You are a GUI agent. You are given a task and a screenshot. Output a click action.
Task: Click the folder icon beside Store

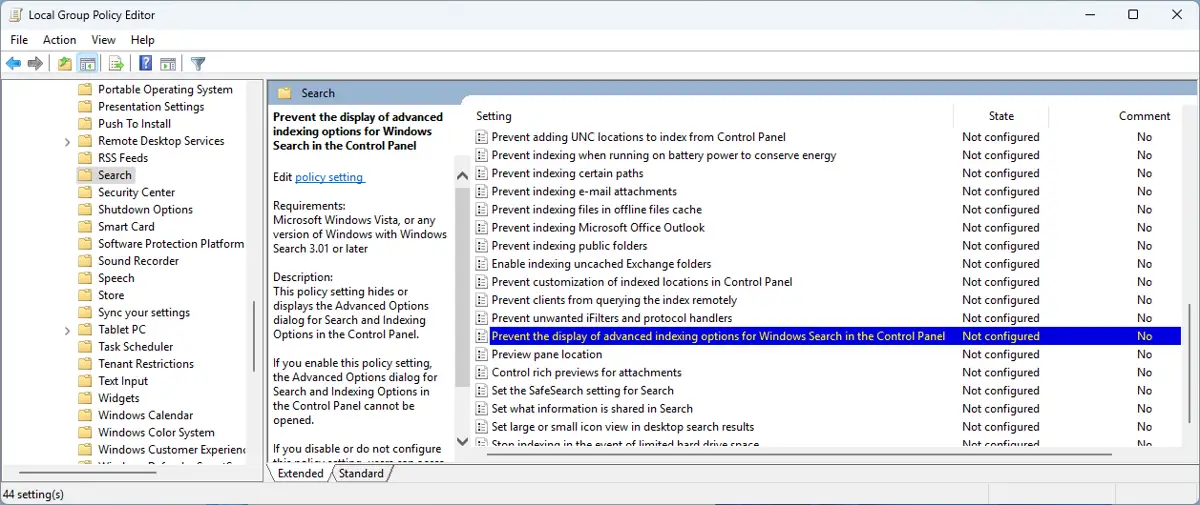tap(85, 295)
